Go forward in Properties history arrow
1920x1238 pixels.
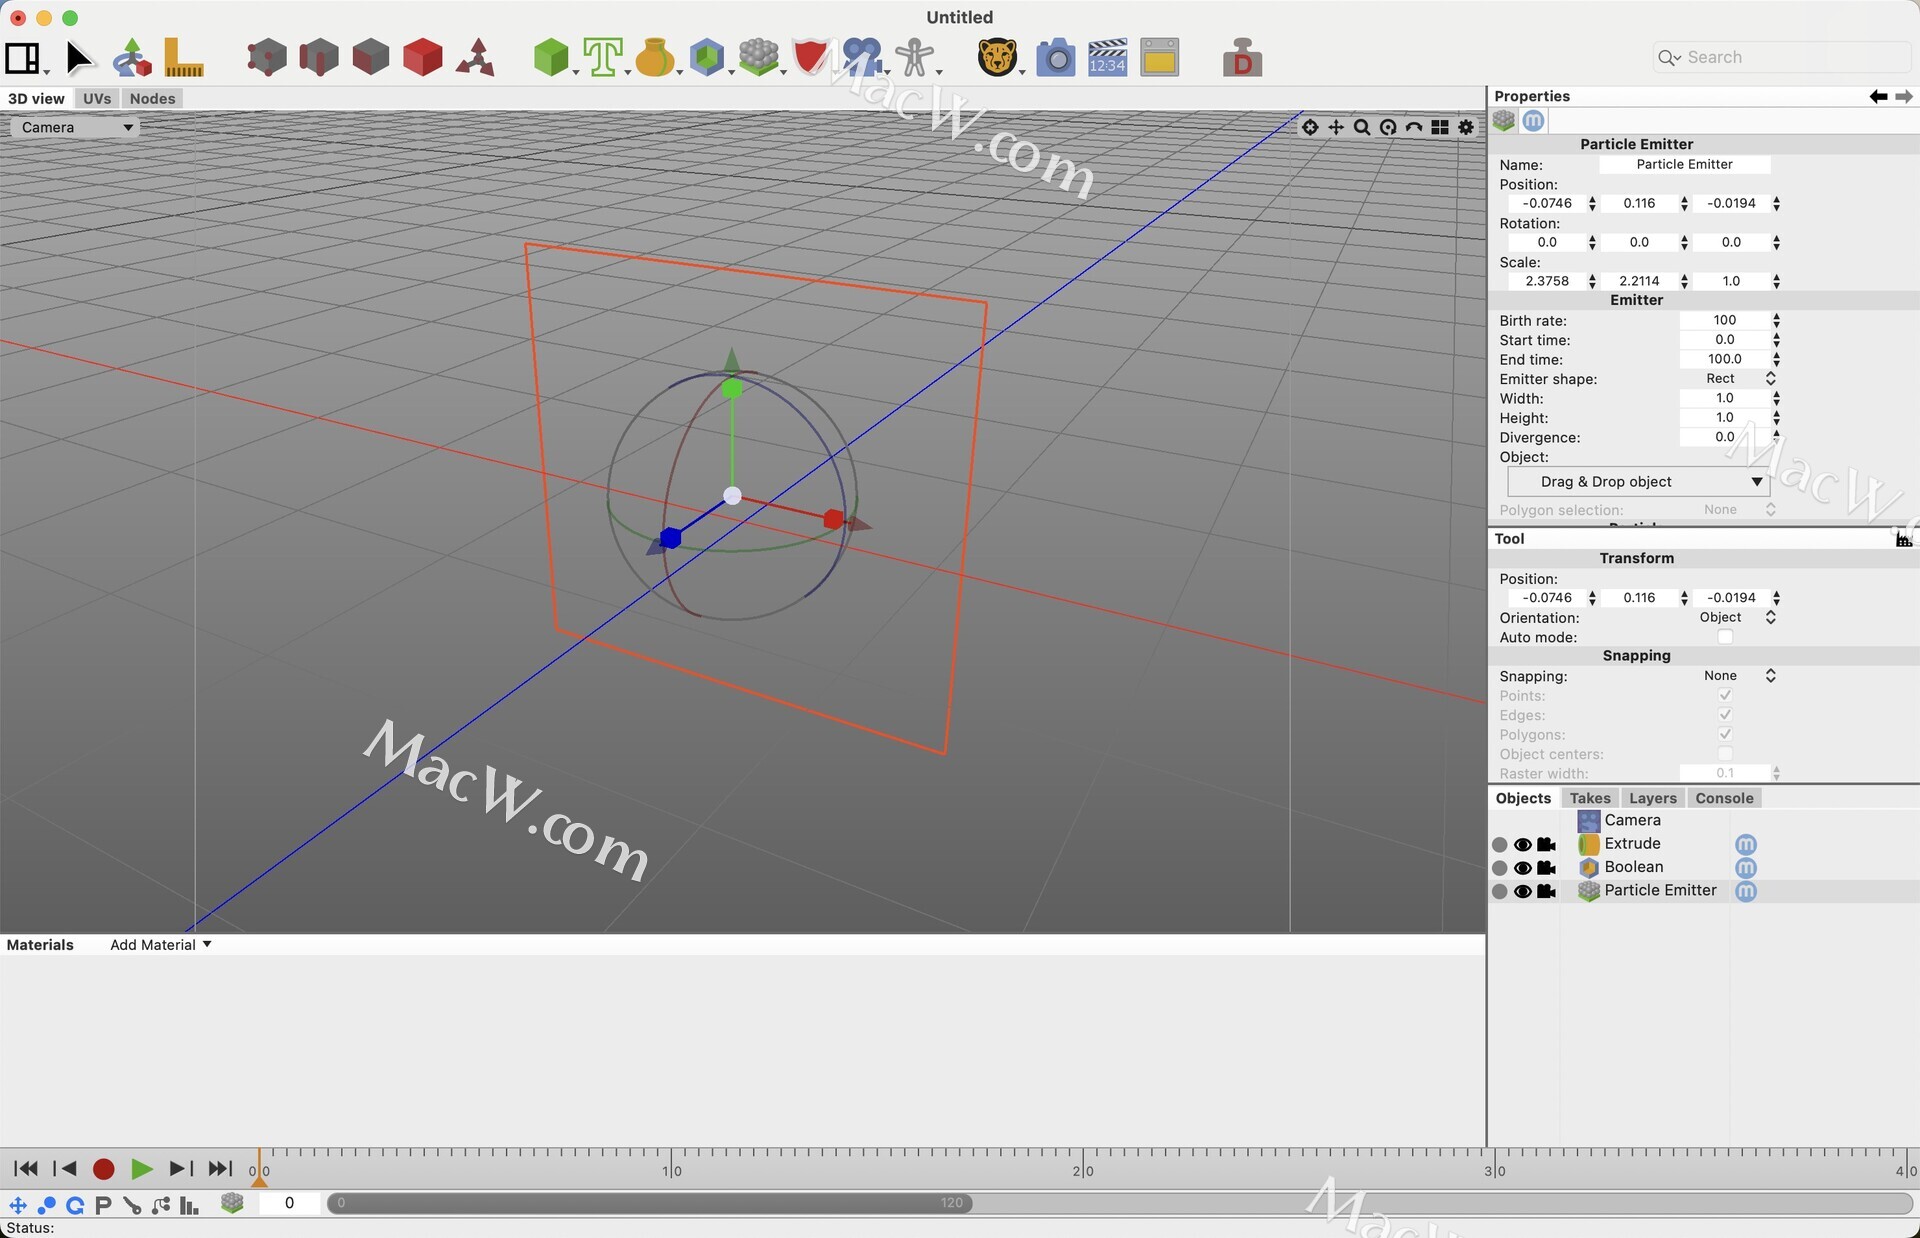[x=1904, y=96]
